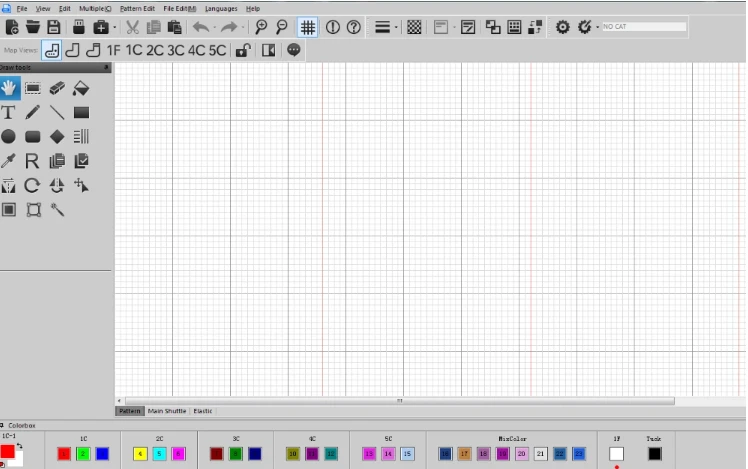Pick yellow color swatch number 4
Image resolution: width=748 pixels, height=469 pixels.
click(x=140, y=454)
